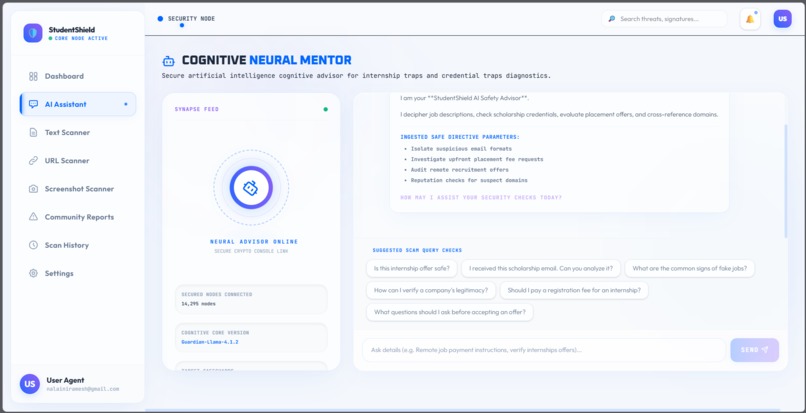Click "Isolate suspicious email formats" bullet
The width and height of the screenshot is (806, 413).
point(461,149)
